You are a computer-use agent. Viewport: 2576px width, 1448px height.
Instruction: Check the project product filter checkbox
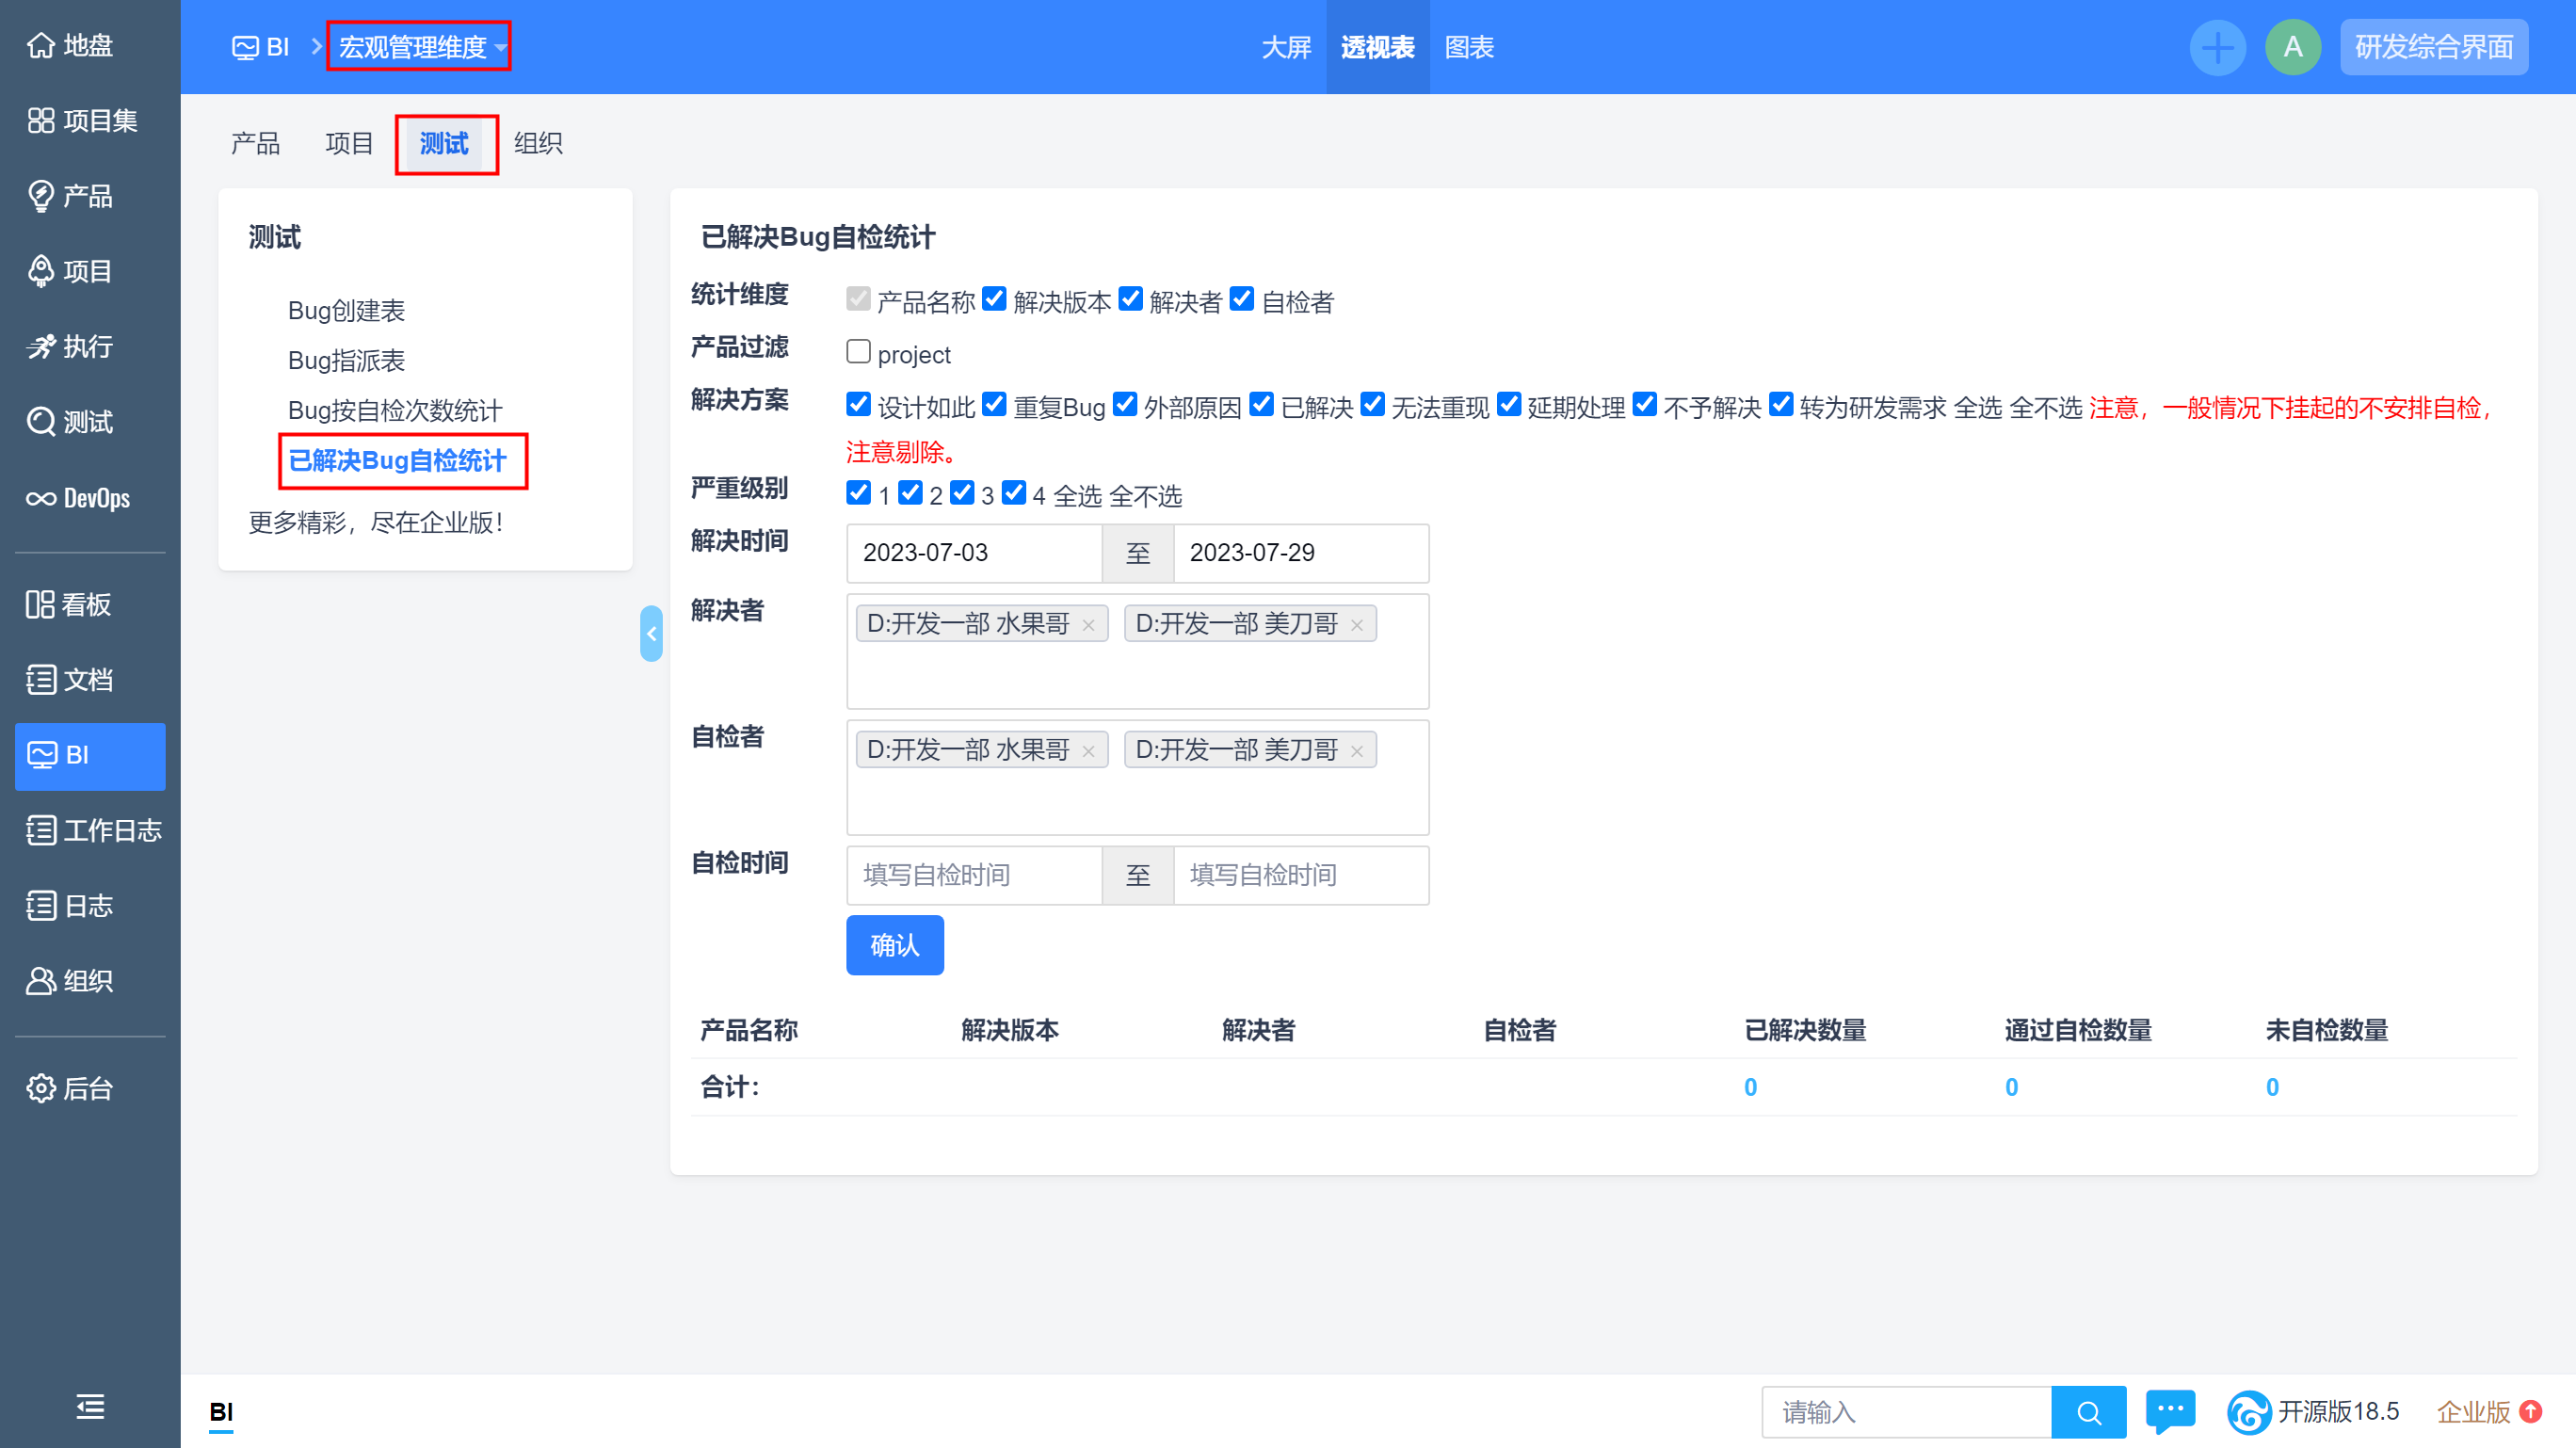[858, 352]
